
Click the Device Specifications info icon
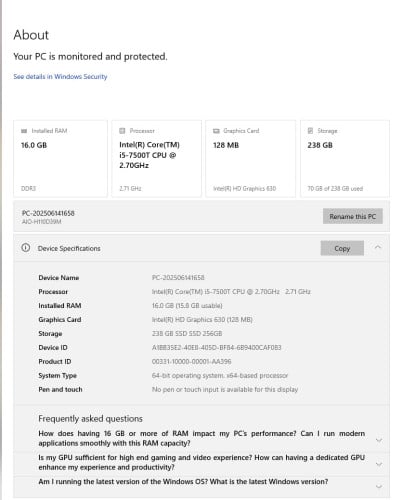[26, 248]
